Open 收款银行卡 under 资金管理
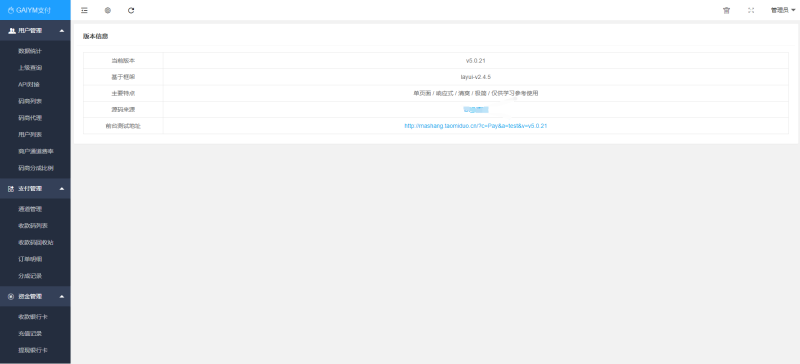 point(33,317)
